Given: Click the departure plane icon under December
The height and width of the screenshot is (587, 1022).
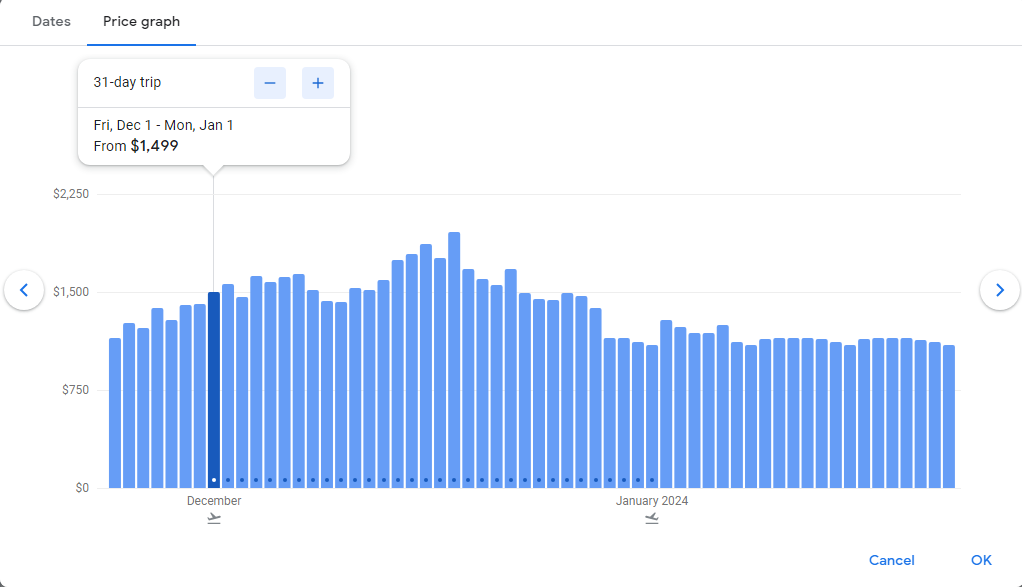Looking at the screenshot, I should point(214,518).
